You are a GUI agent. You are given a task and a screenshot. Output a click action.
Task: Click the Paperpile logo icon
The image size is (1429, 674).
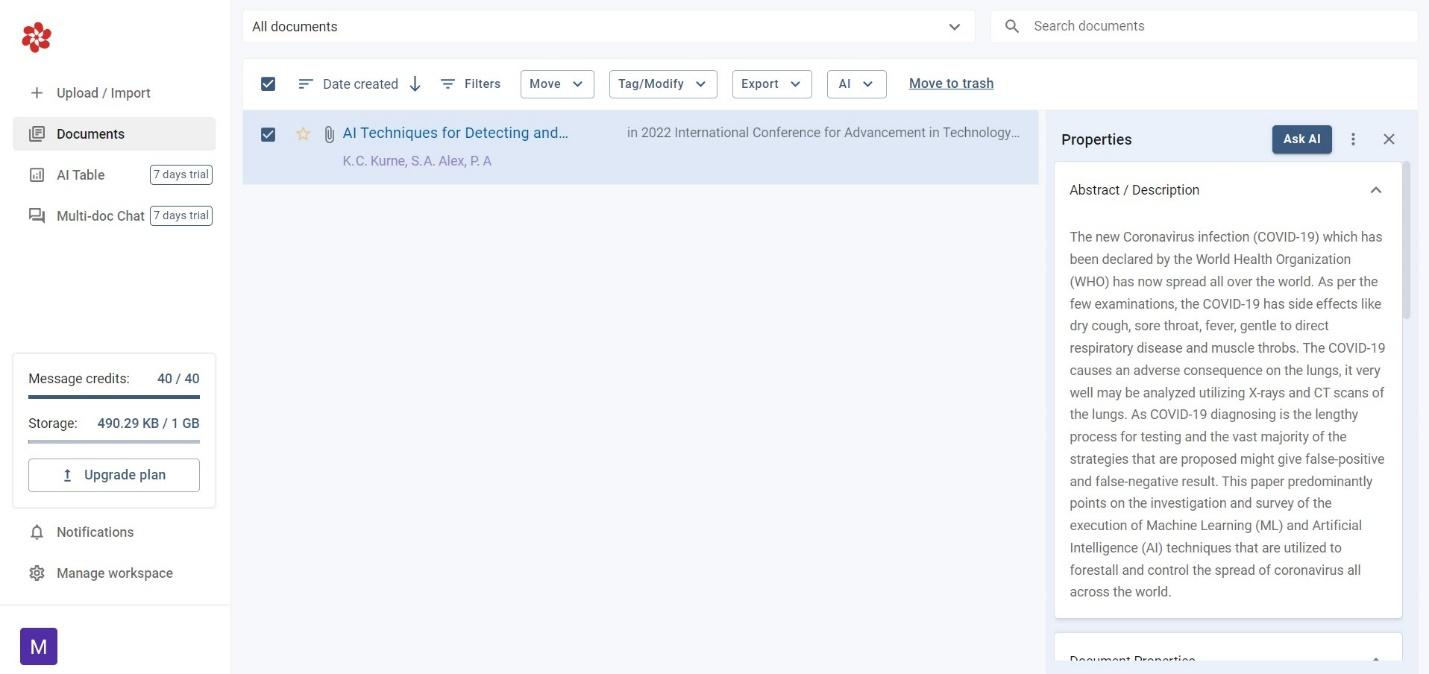tap(36, 36)
